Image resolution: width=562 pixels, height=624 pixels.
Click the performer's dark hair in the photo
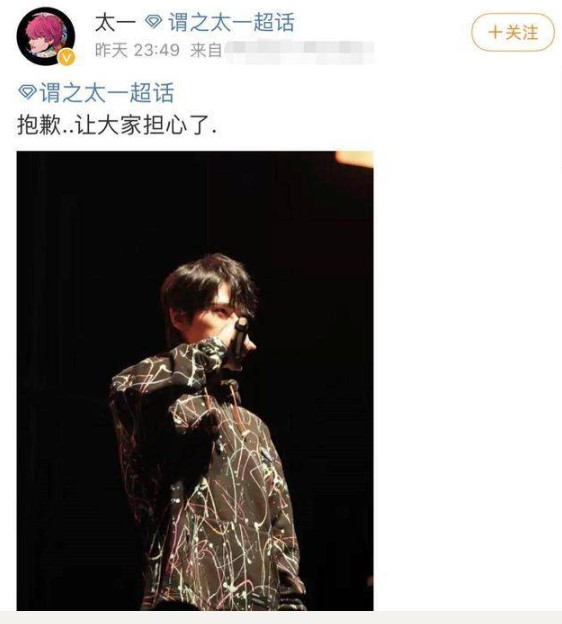pyautogui.click(x=209, y=285)
